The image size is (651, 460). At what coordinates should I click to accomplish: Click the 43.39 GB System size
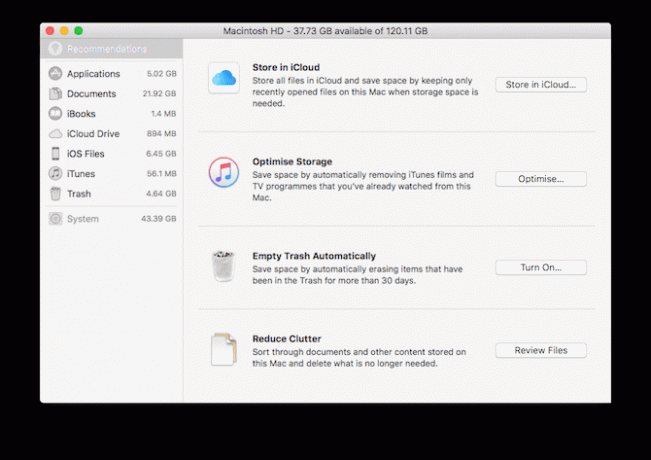point(159,218)
